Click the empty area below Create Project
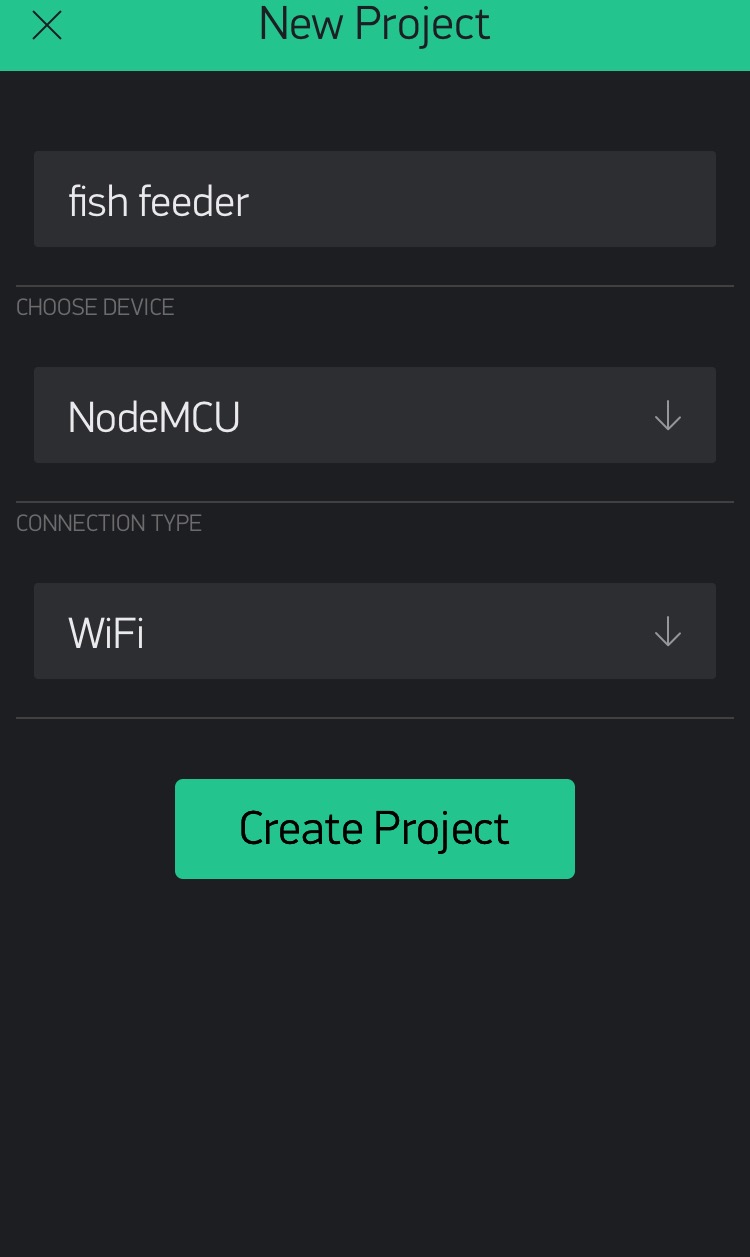 pos(375,1050)
